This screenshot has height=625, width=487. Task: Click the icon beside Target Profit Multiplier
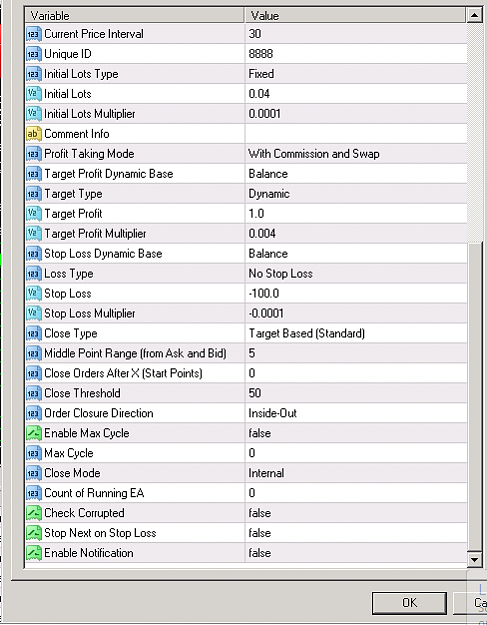pyautogui.click(x=34, y=234)
